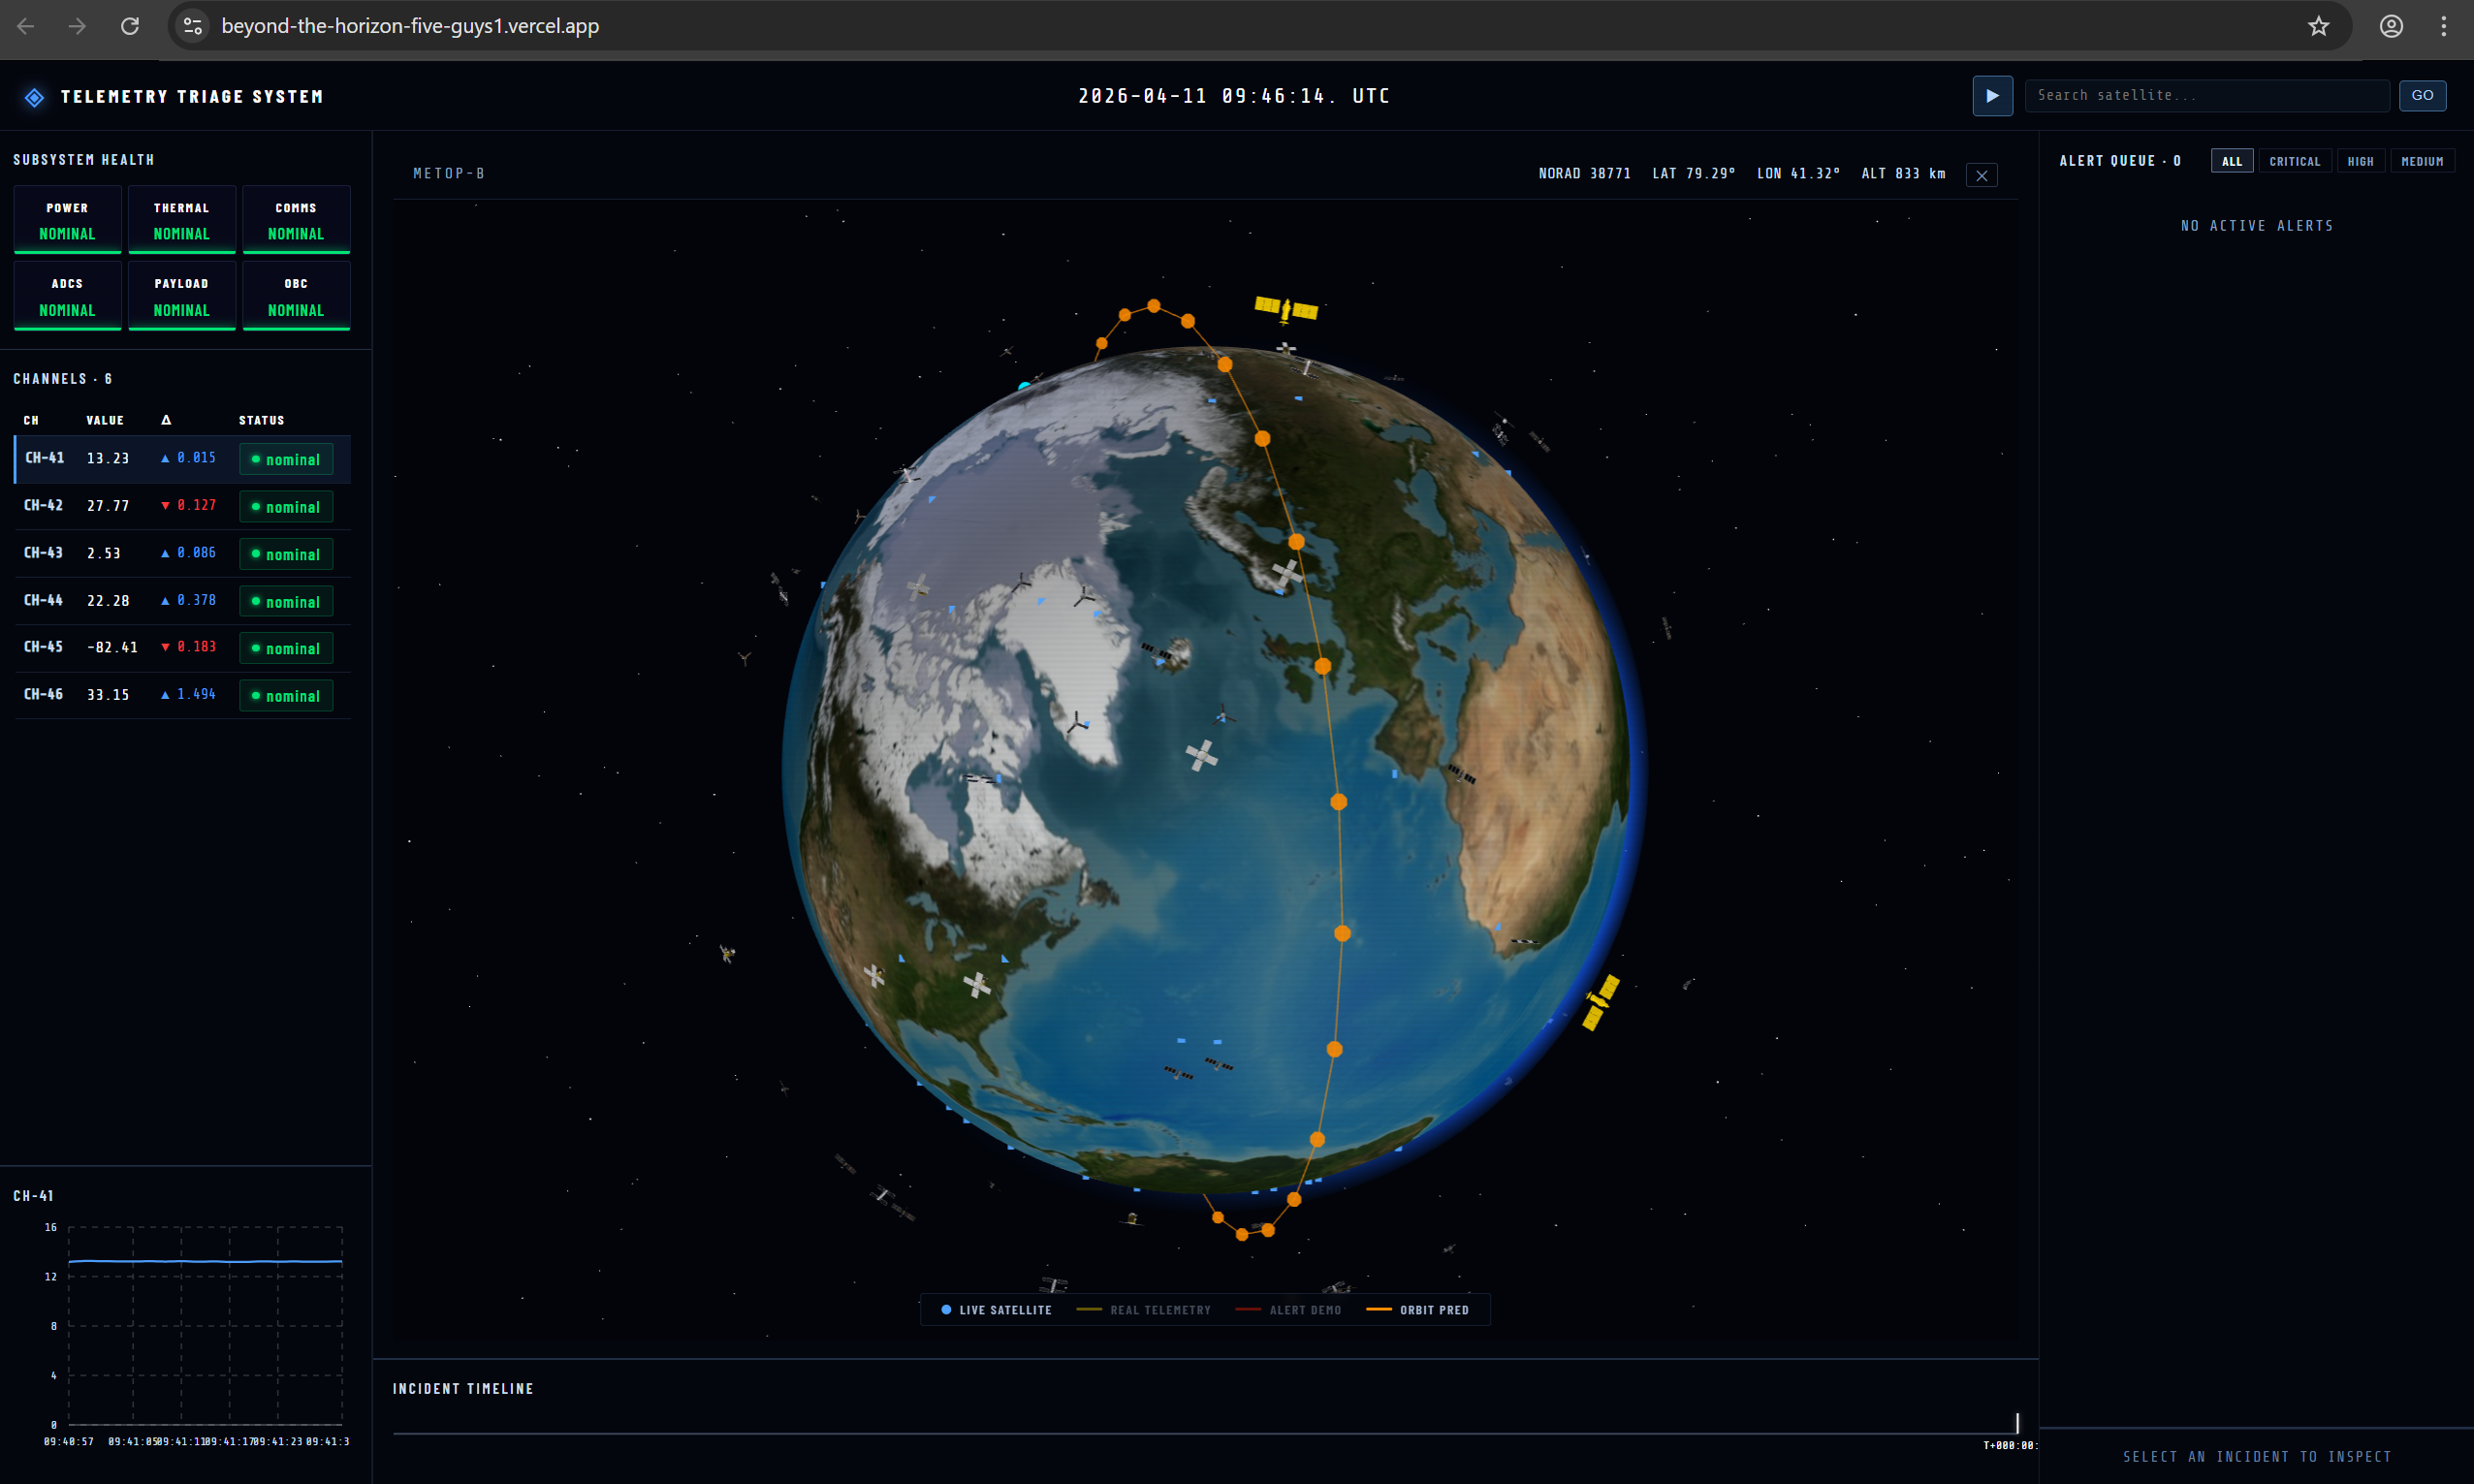Open Chrome three-dot menu

(2443, 26)
